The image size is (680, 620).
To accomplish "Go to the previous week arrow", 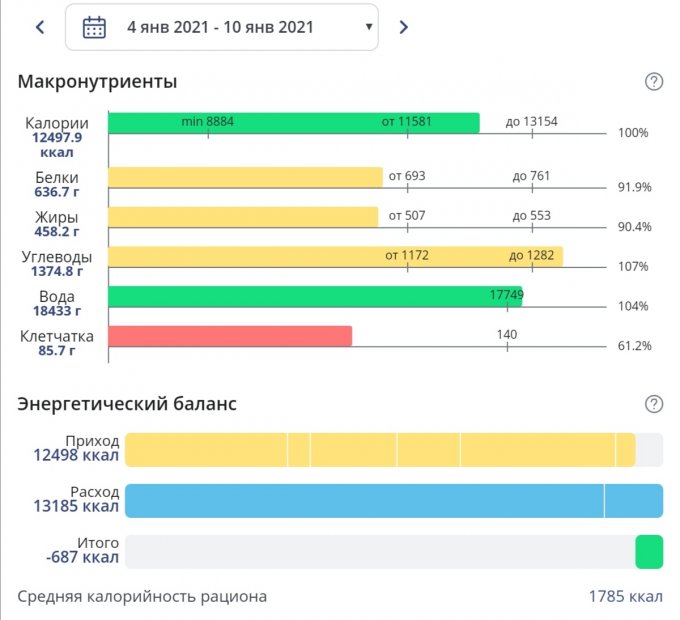I will (40, 27).
